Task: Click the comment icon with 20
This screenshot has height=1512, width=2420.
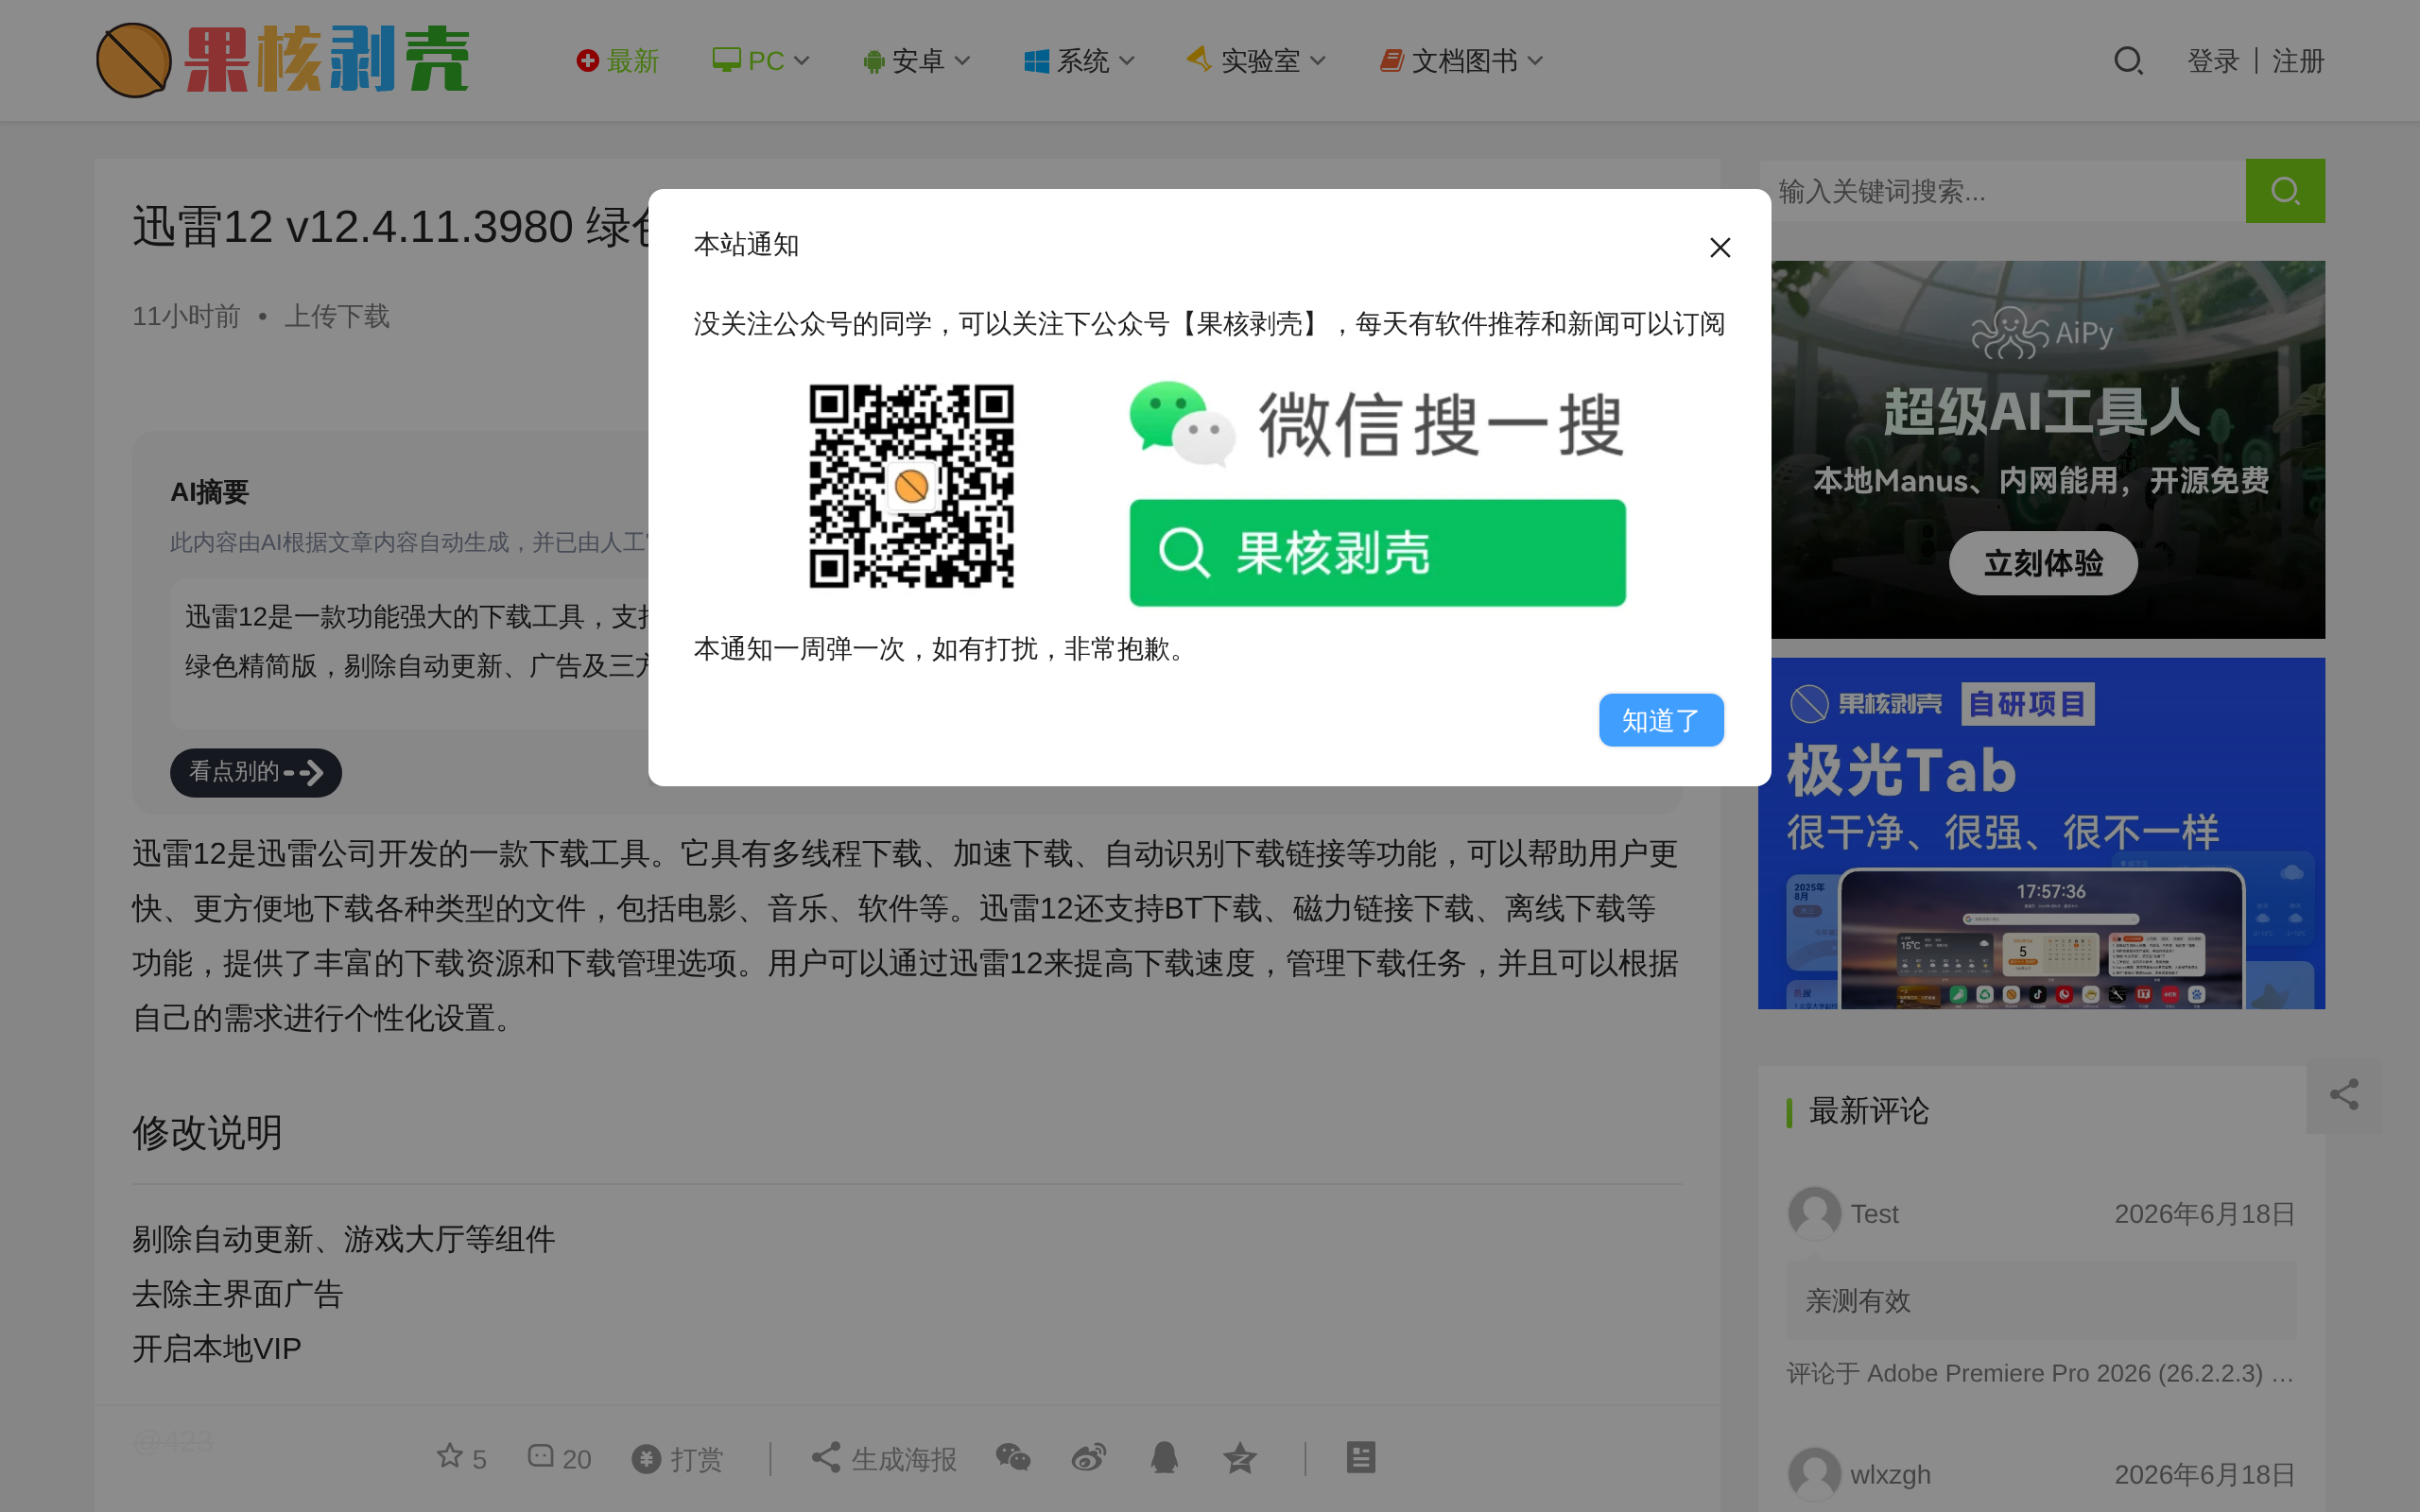Action: coord(559,1458)
